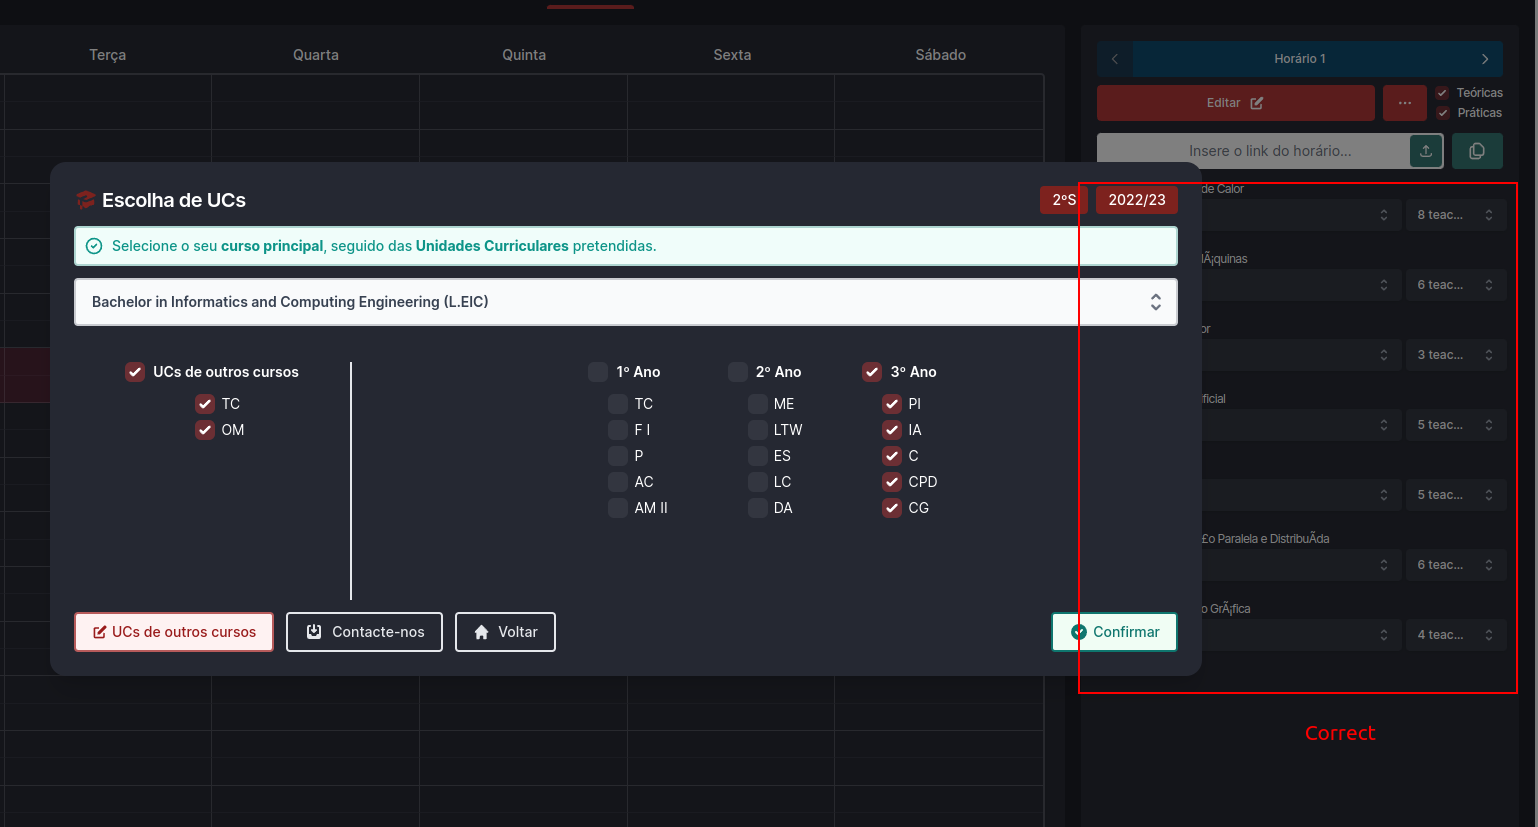Toggle the Práticas checkbox
The width and height of the screenshot is (1538, 827).
(1443, 113)
